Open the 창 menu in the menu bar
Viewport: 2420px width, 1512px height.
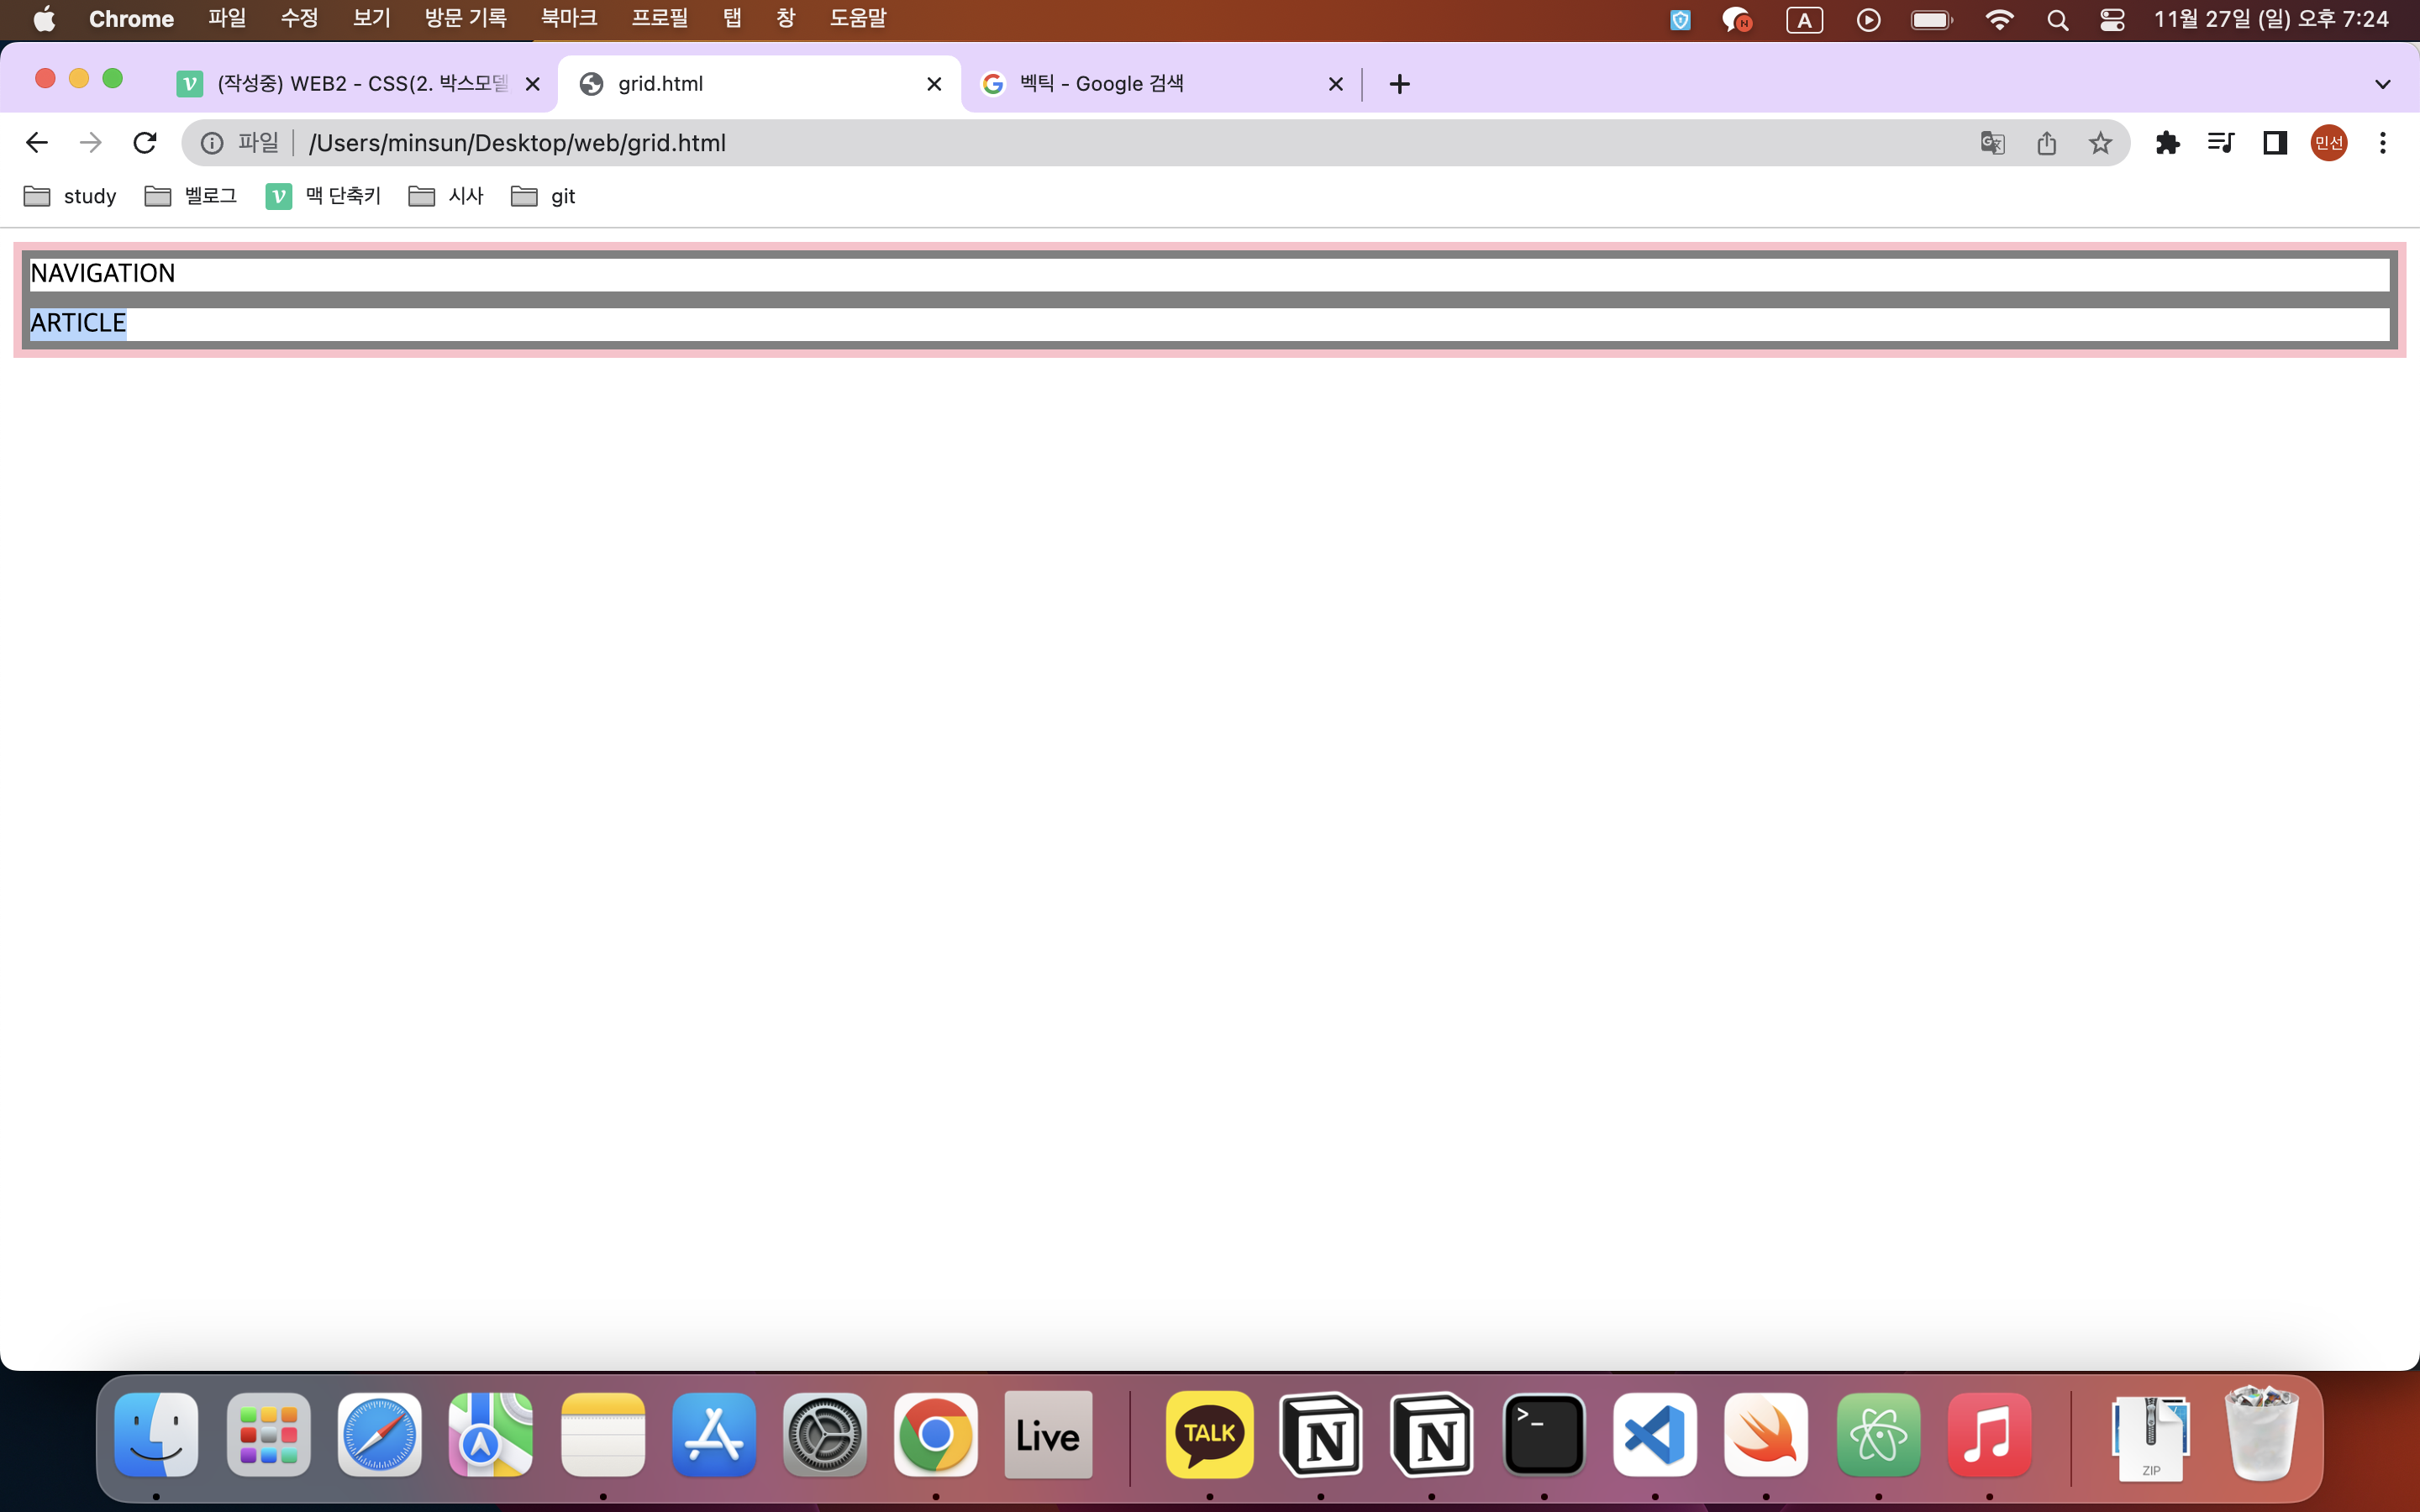click(x=785, y=19)
